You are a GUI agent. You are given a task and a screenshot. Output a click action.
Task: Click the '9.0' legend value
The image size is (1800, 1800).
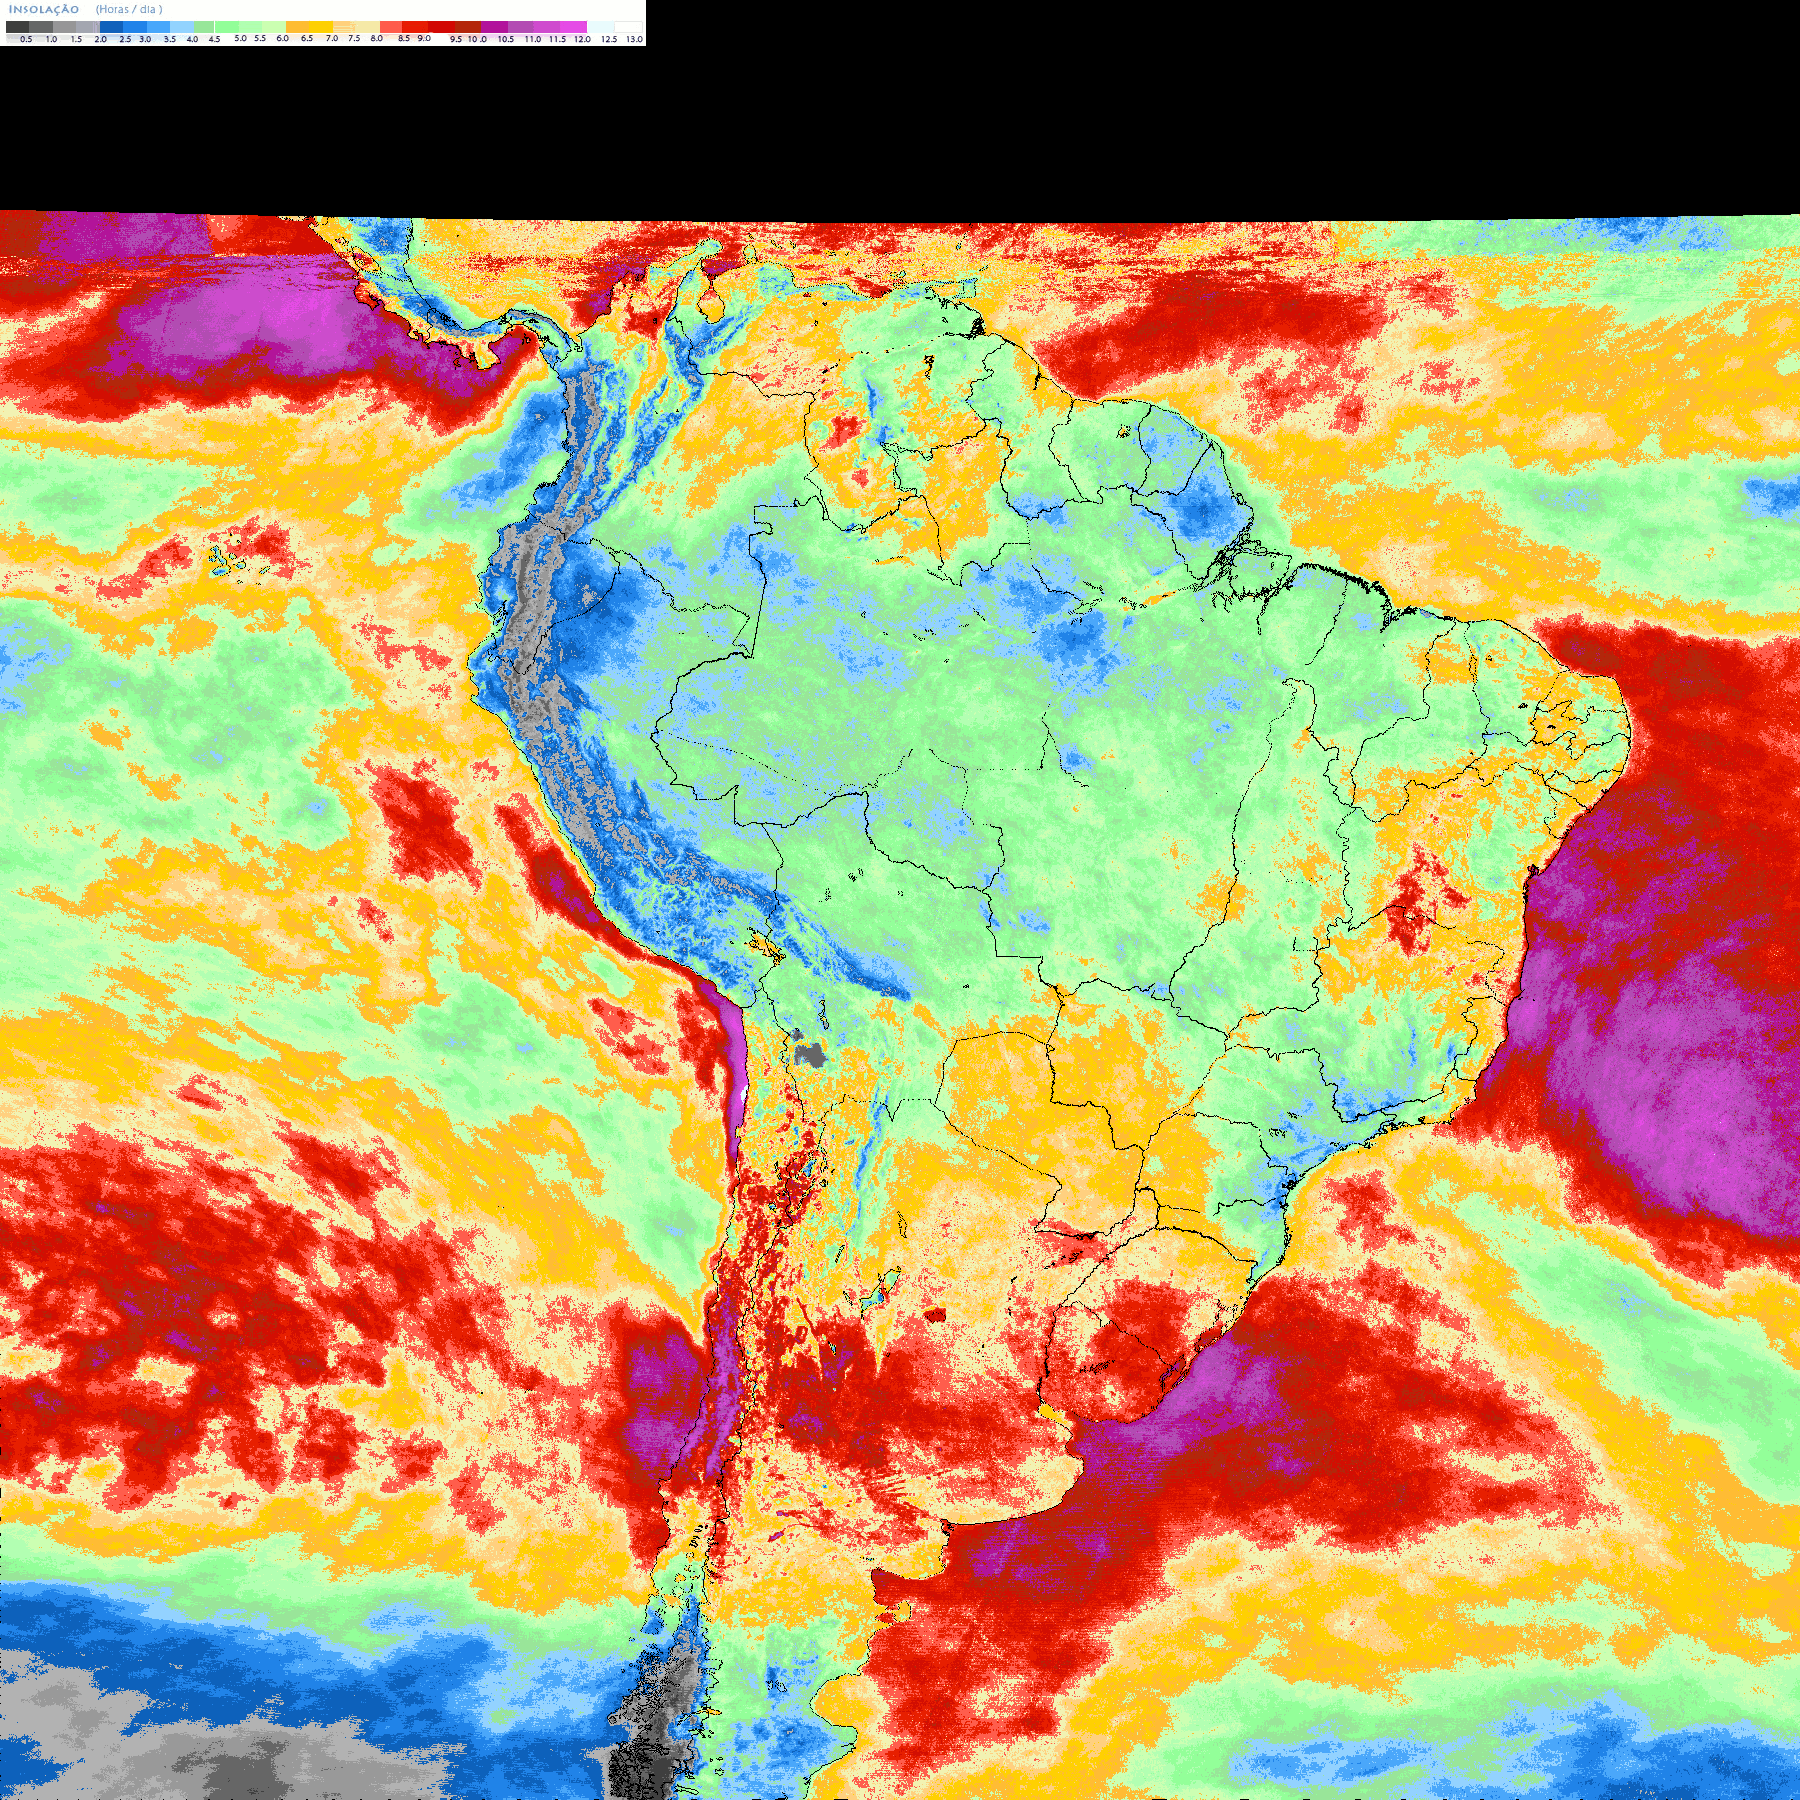424,38
